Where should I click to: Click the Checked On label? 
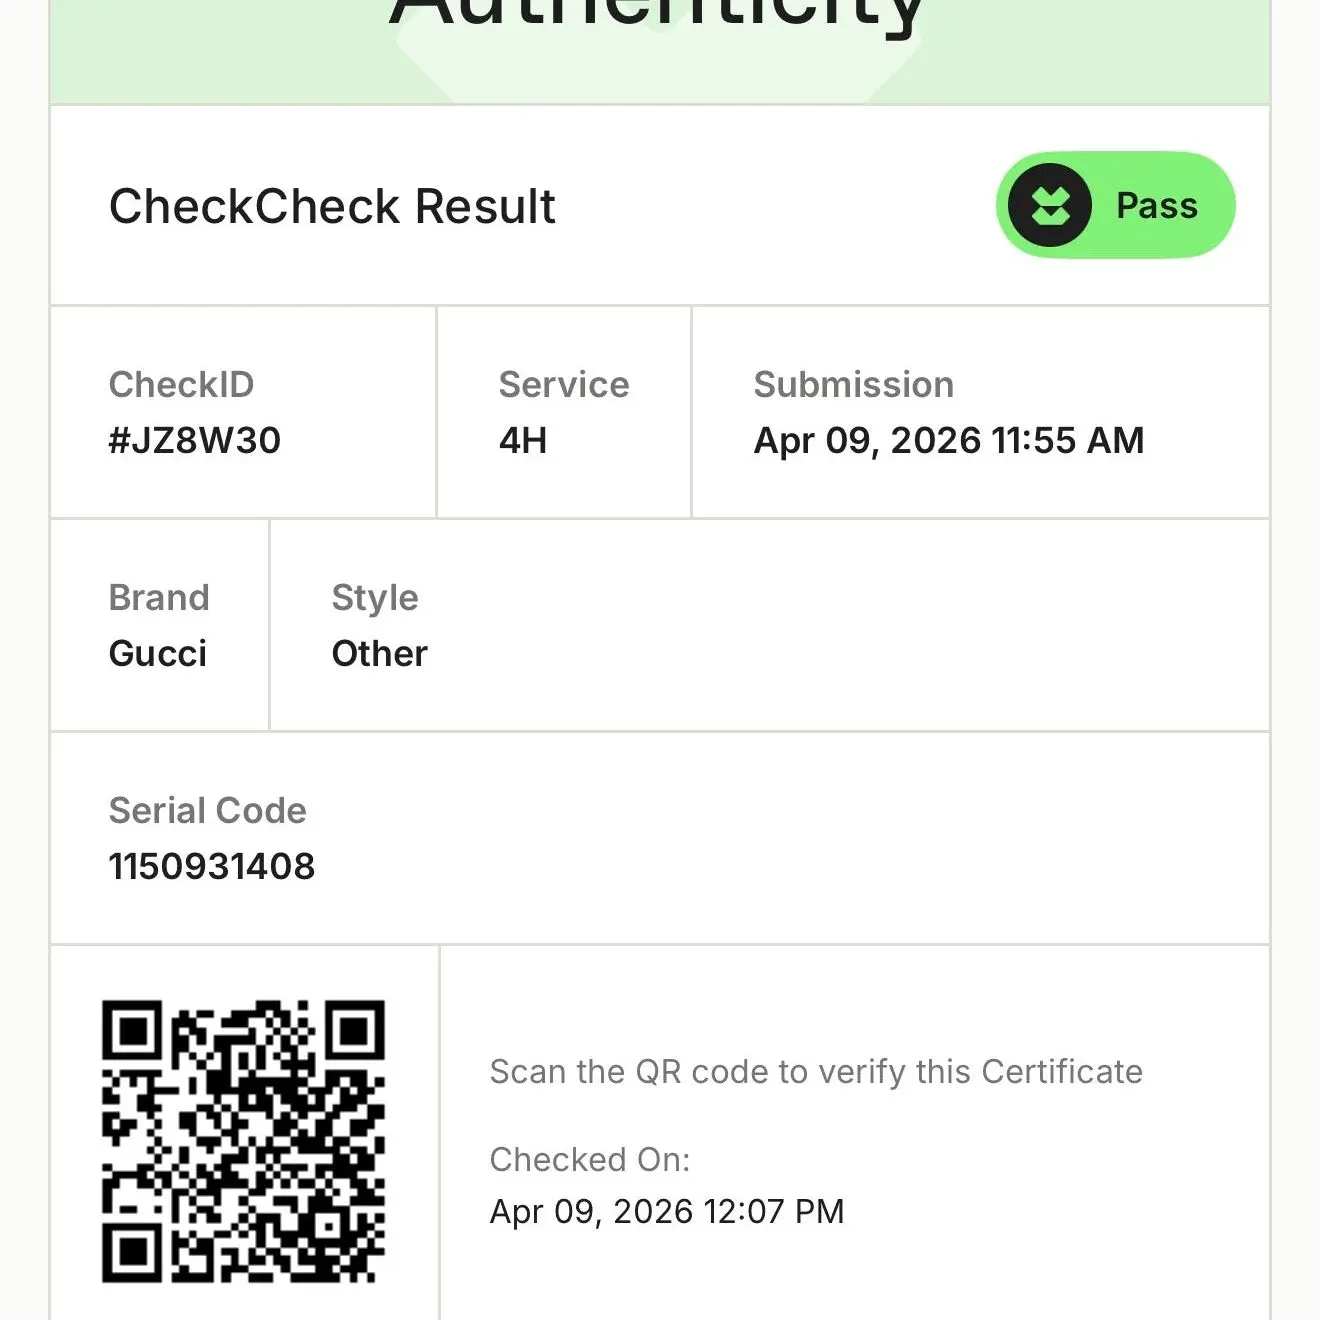tap(589, 1160)
